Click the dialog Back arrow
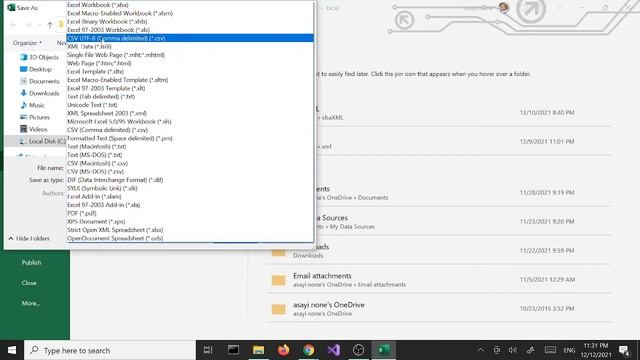 point(13,25)
